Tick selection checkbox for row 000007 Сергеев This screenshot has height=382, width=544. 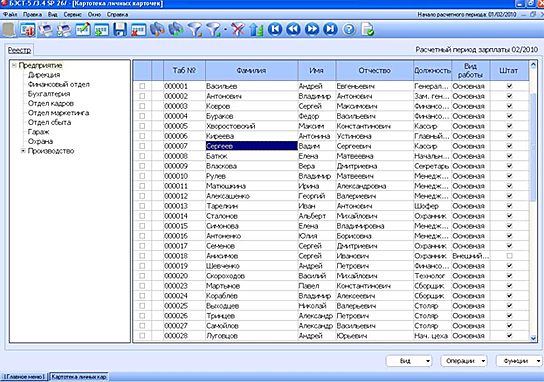click(142, 146)
